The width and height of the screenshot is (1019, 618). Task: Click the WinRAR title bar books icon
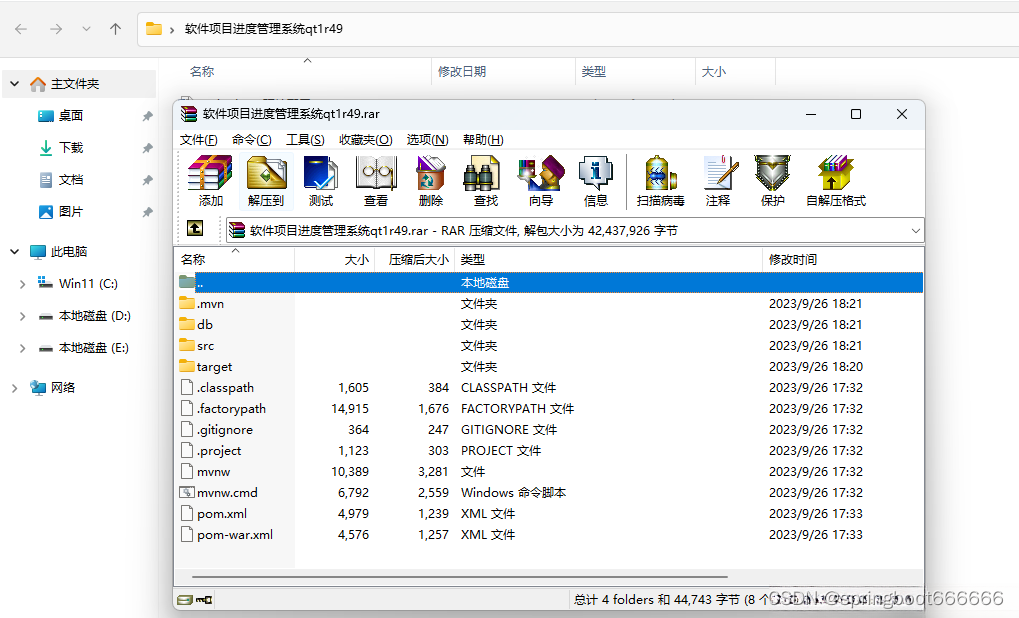pyautogui.click(x=189, y=114)
